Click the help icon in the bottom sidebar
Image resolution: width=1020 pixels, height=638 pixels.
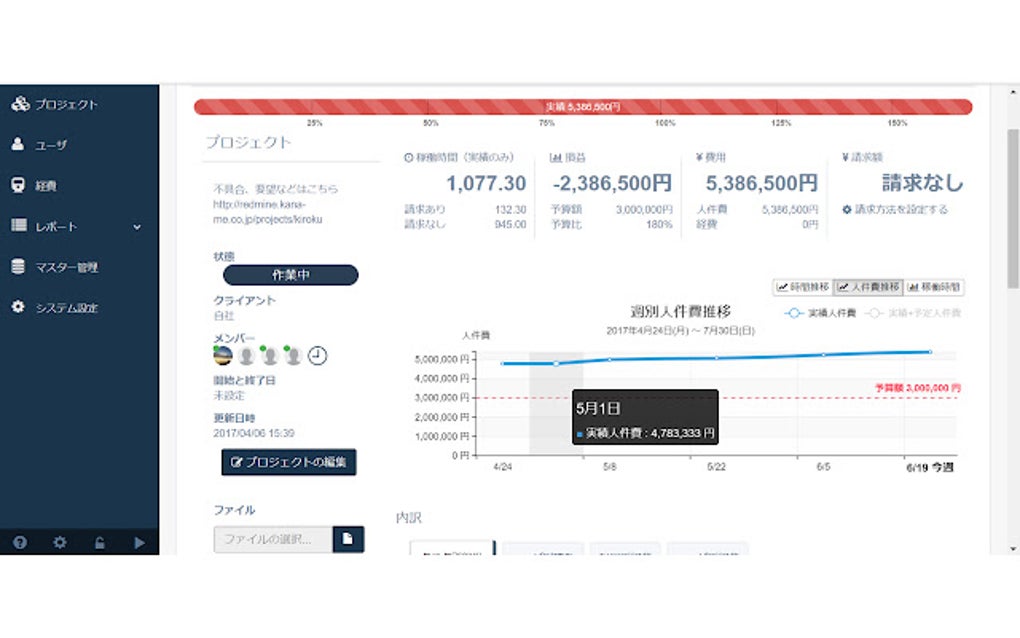pyautogui.click(x=21, y=543)
